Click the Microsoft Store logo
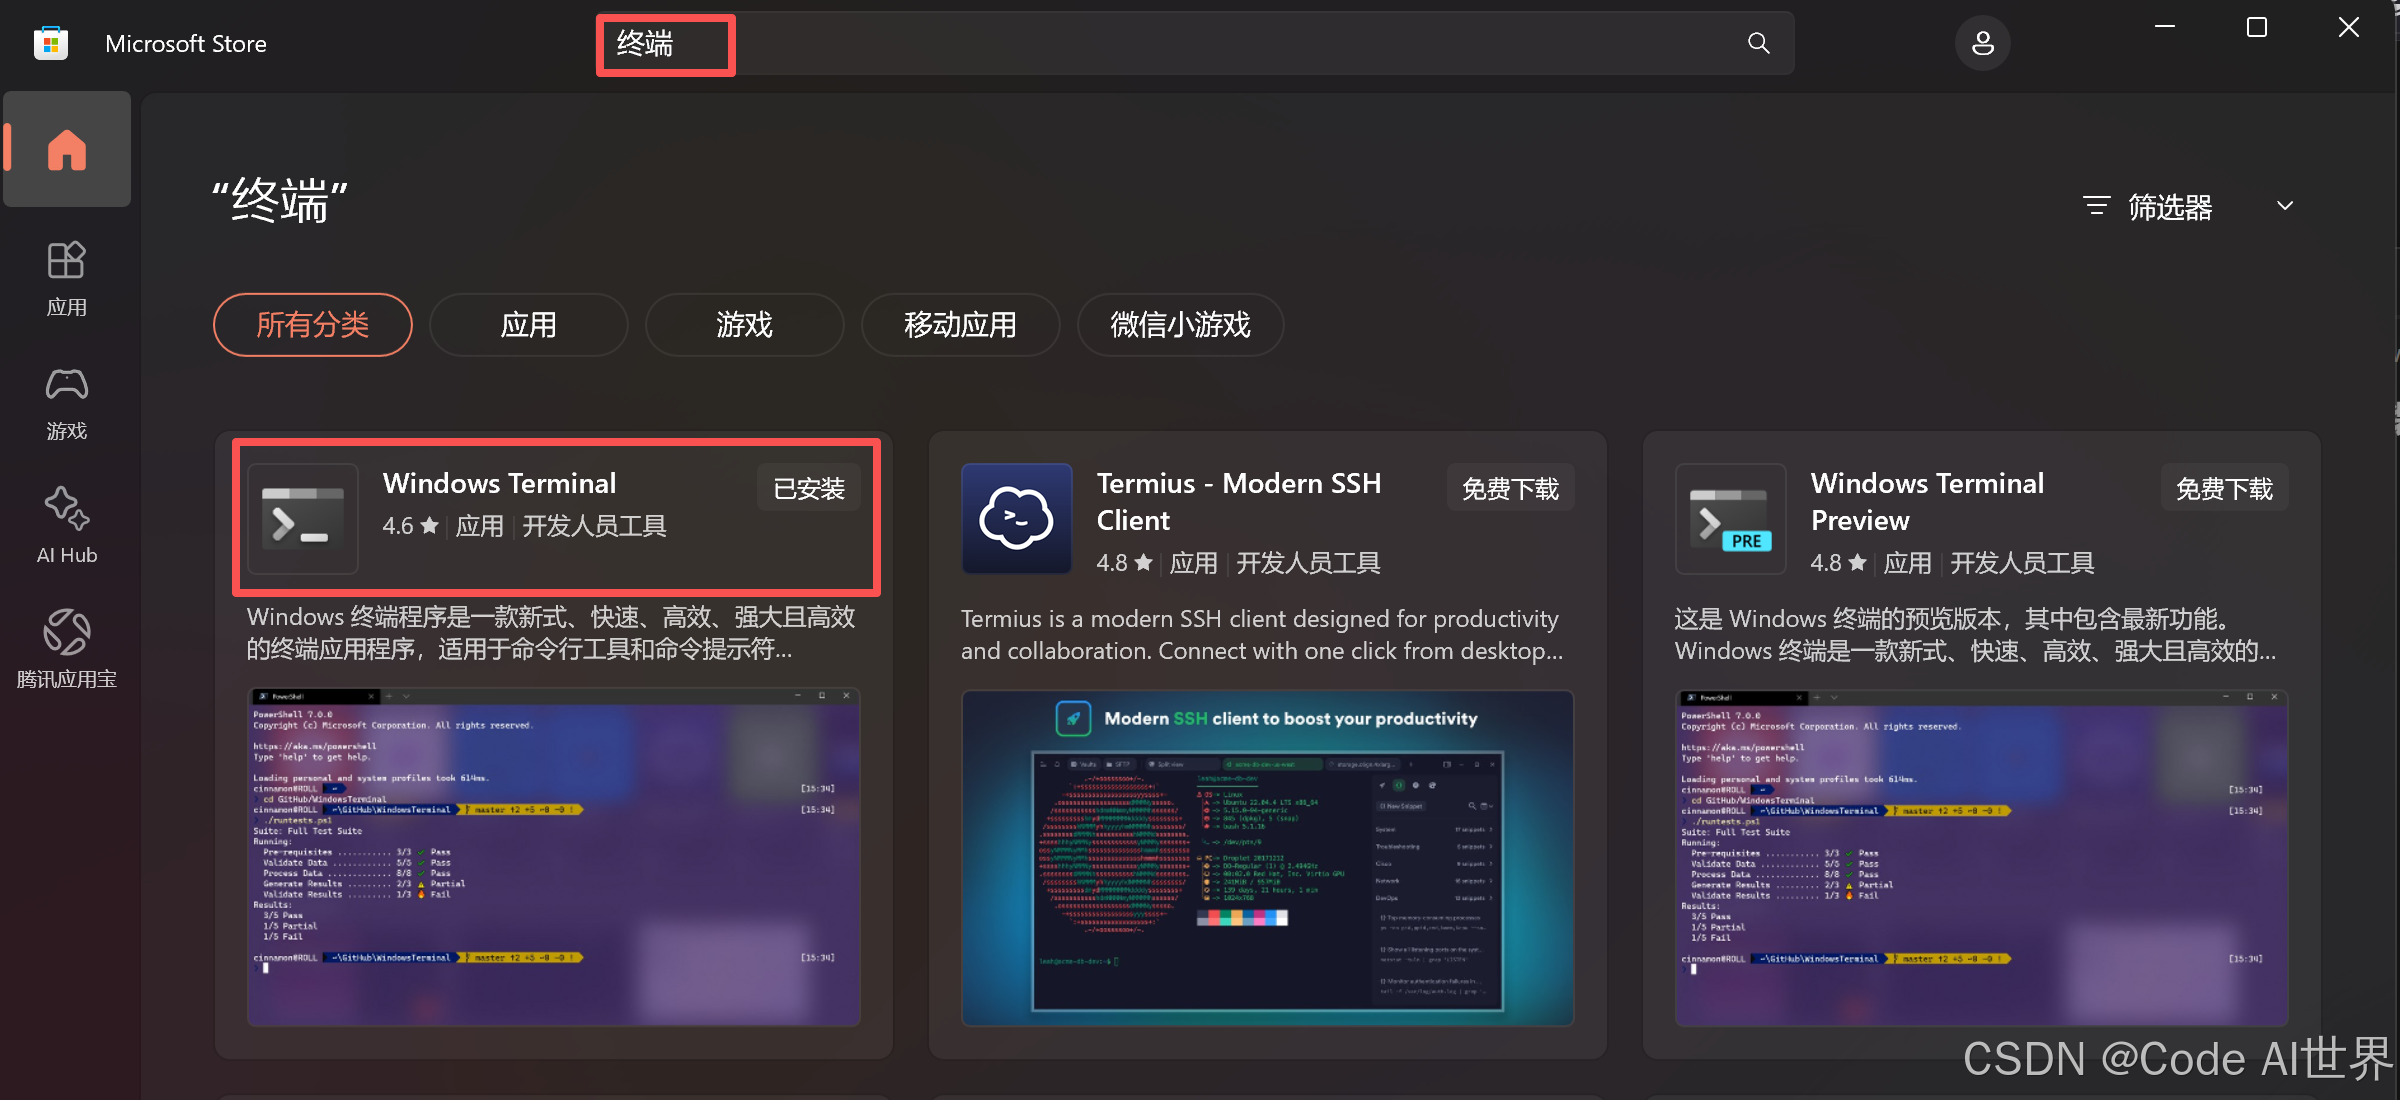The image size is (2400, 1100). pos(50,43)
